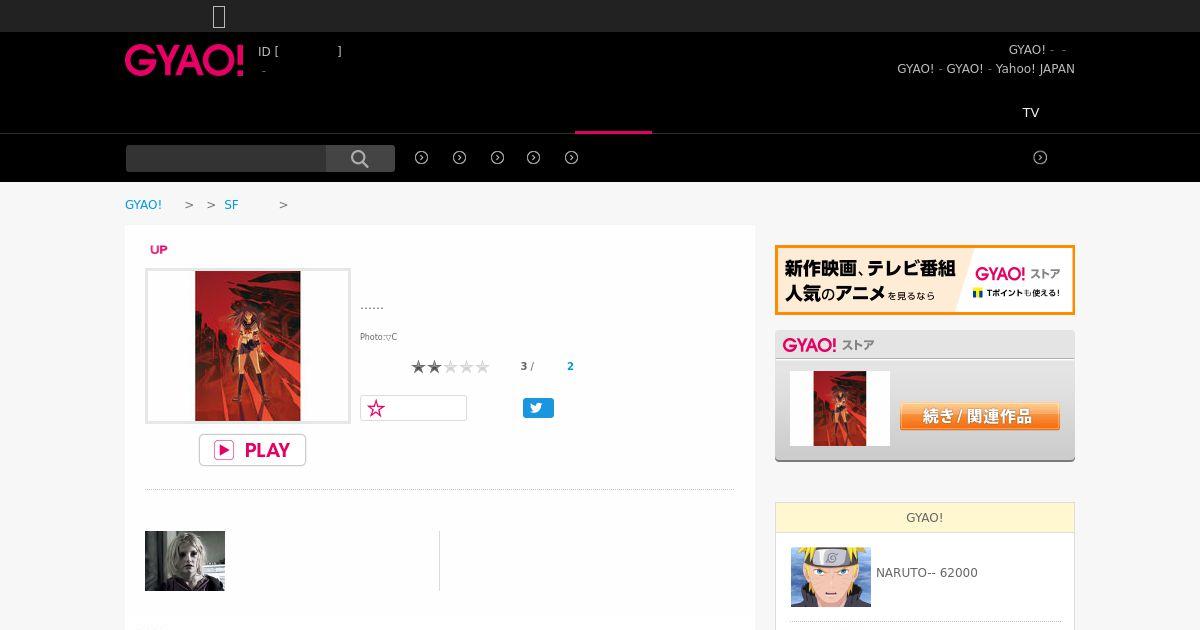Click the magnifier search button

(360, 158)
